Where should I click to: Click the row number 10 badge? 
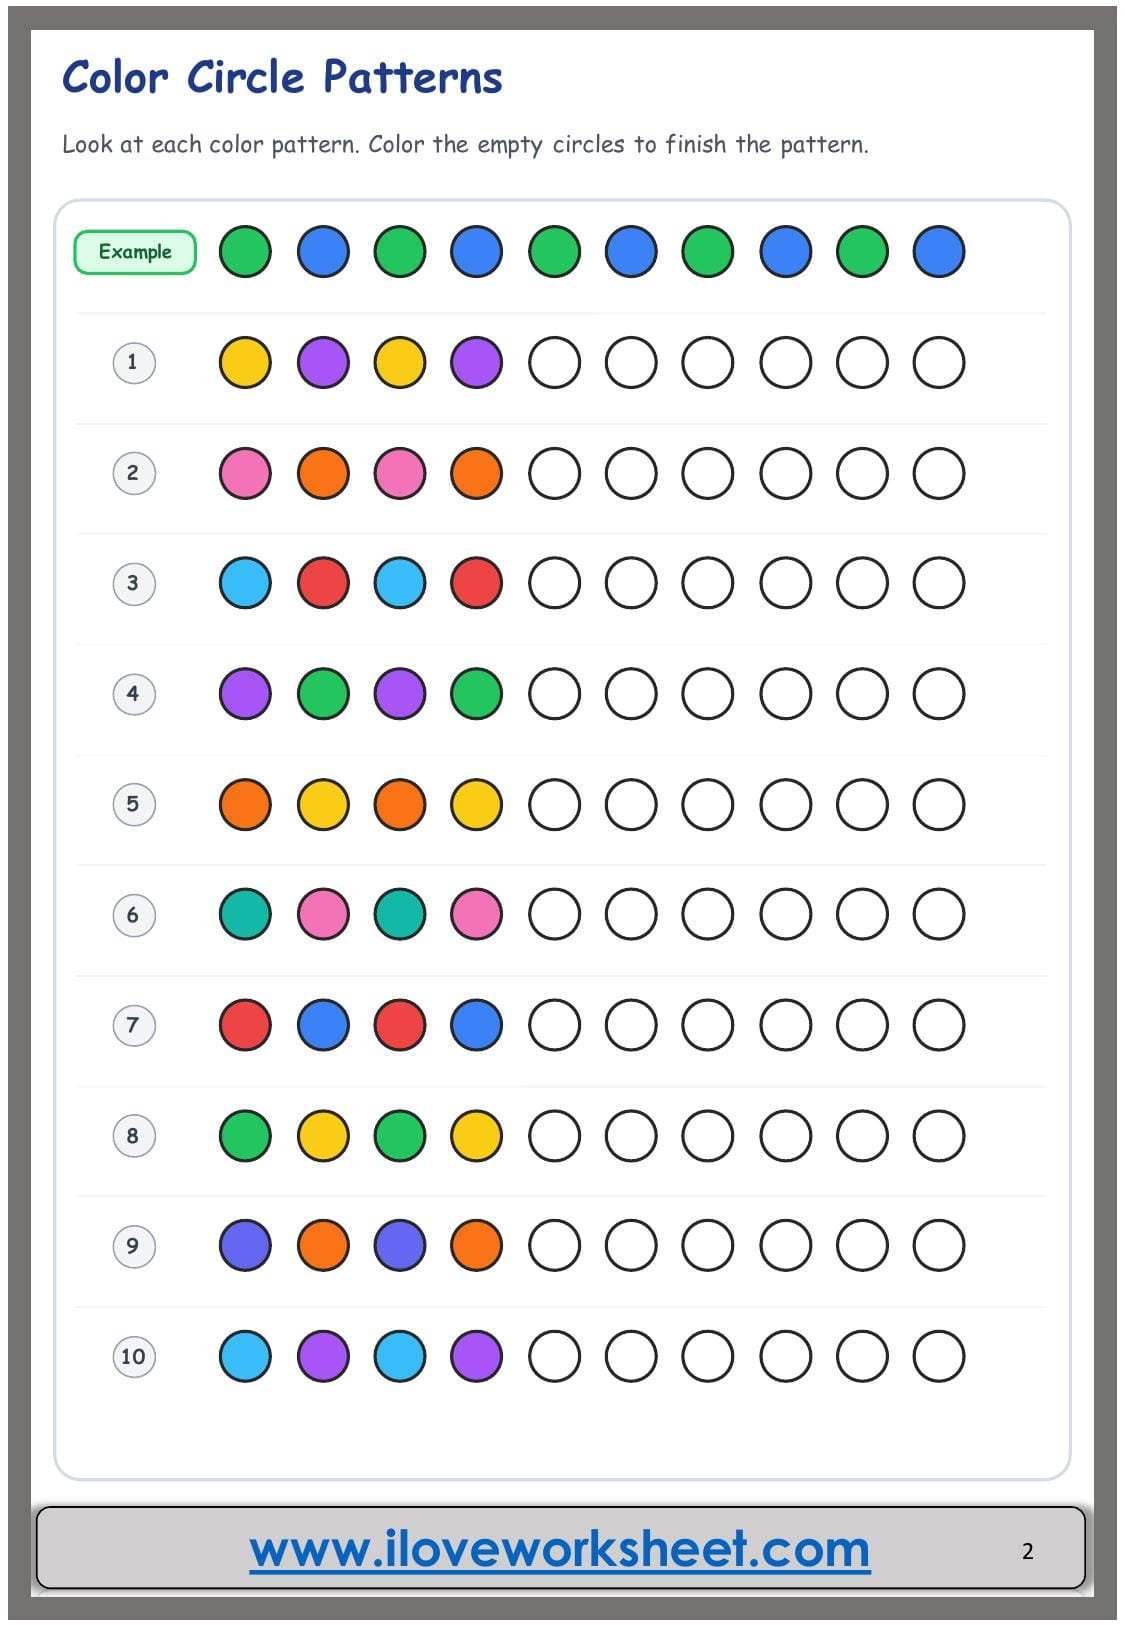133,1357
